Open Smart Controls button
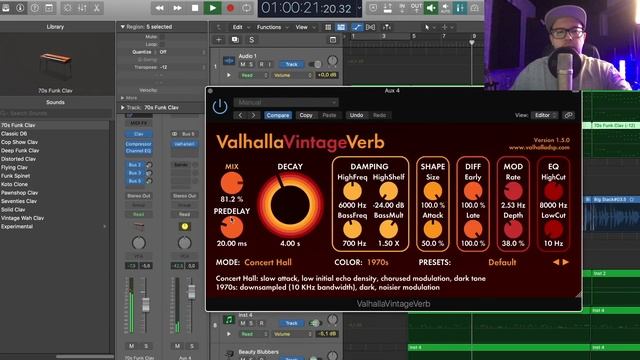640x360 pixels. click(x=67, y=8)
